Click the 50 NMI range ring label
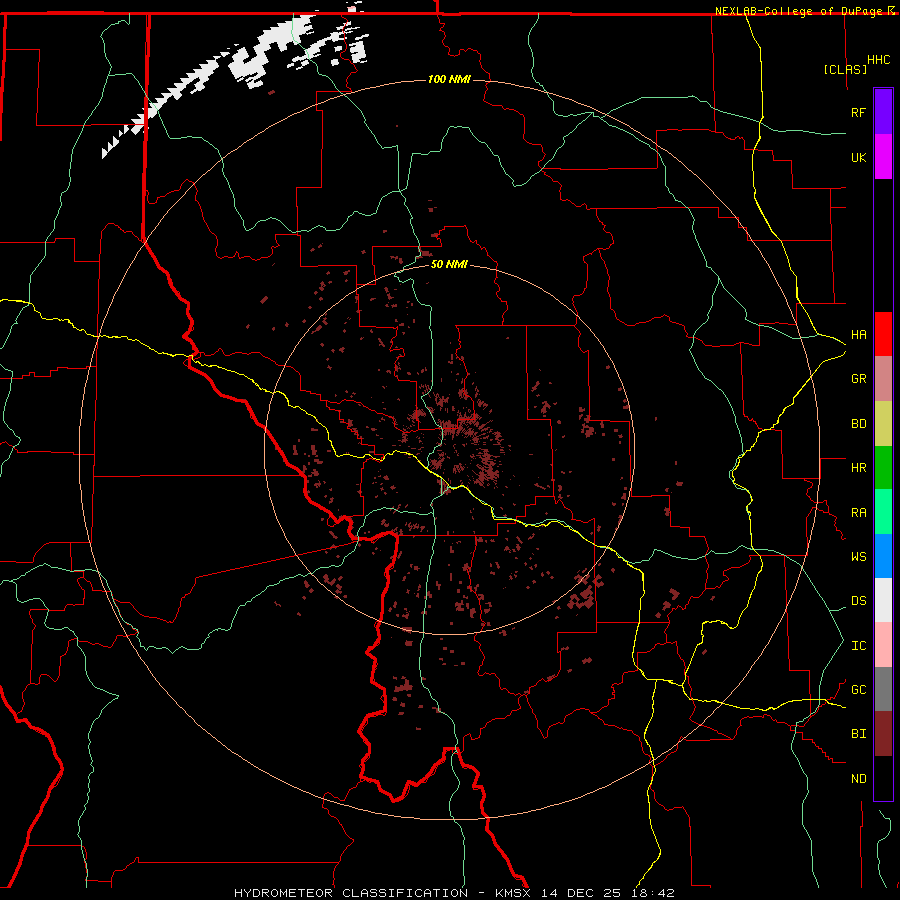Screen dimensions: 900x900 click(449, 264)
